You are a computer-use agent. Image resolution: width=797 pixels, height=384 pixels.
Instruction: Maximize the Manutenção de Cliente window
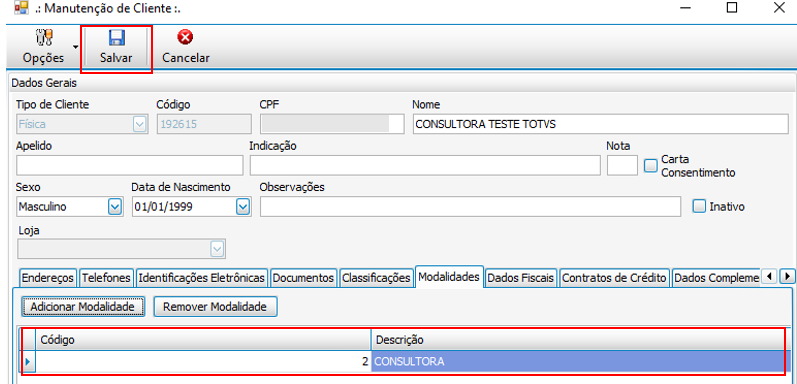tap(732, 8)
